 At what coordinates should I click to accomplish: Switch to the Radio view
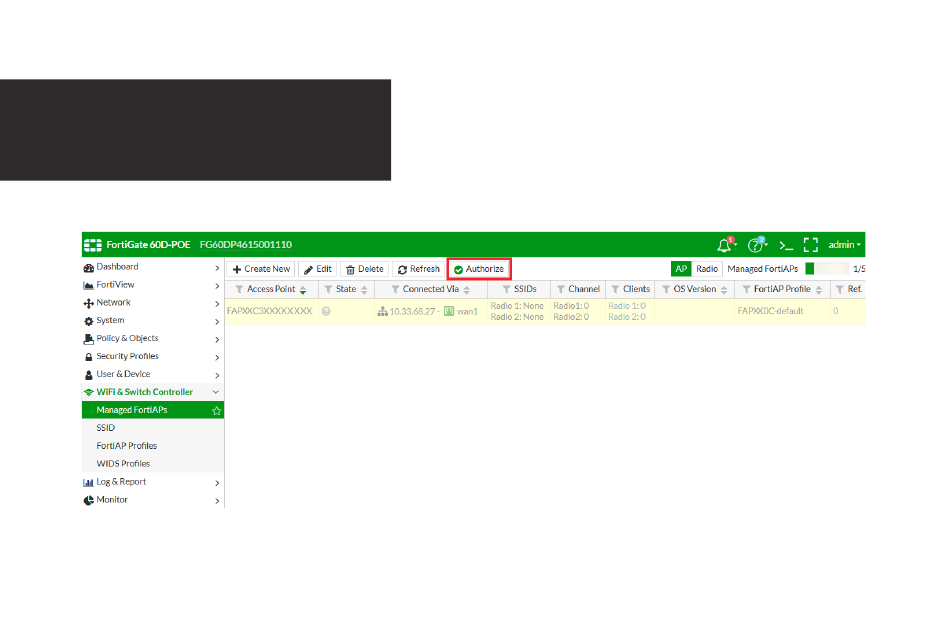click(x=706, y=269)
